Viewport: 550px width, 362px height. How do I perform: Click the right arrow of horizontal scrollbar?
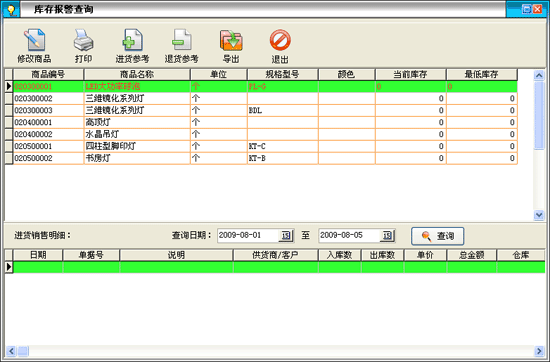539,351
